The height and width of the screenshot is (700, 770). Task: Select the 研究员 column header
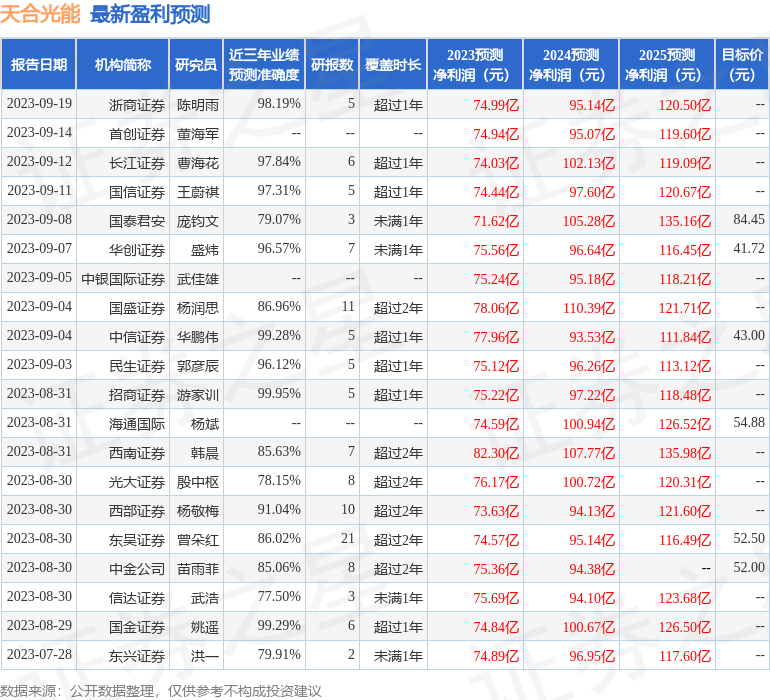(196, 64)
